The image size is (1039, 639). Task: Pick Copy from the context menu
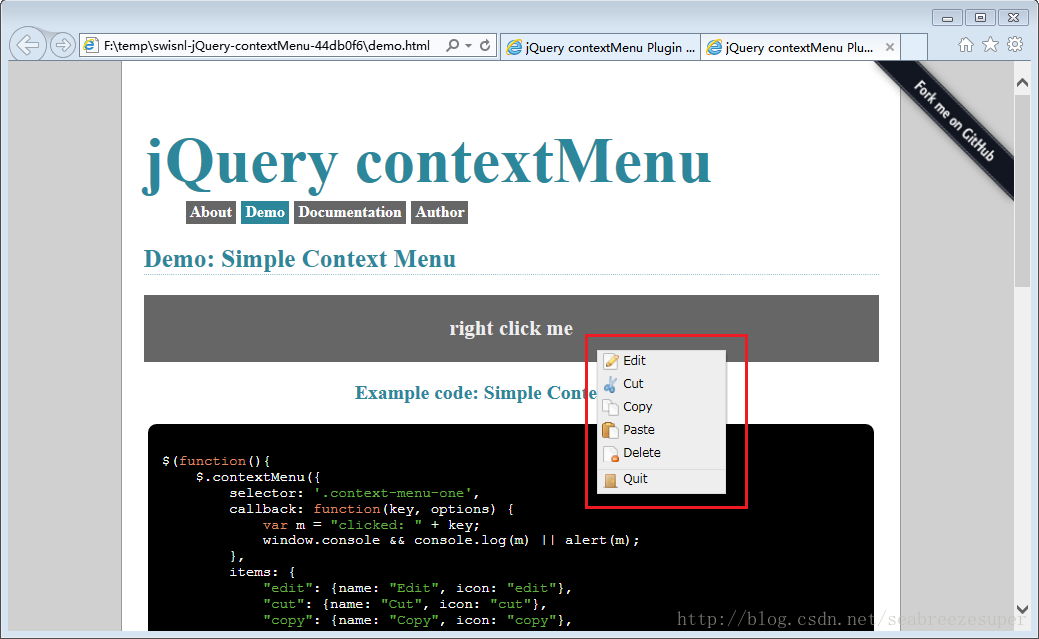(x=637, y=407)
